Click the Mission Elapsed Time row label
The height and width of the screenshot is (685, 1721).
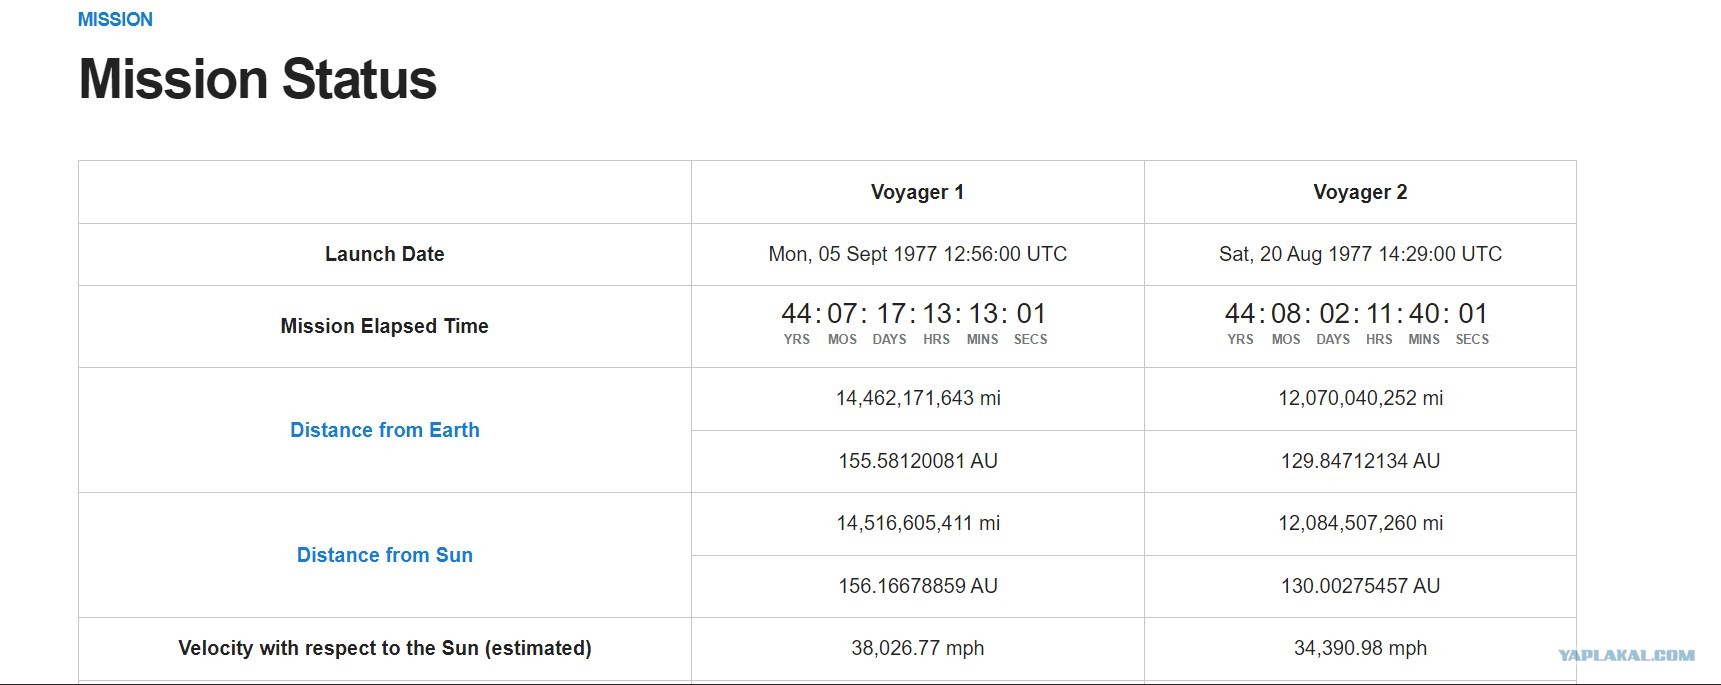[x=385, y=326]
